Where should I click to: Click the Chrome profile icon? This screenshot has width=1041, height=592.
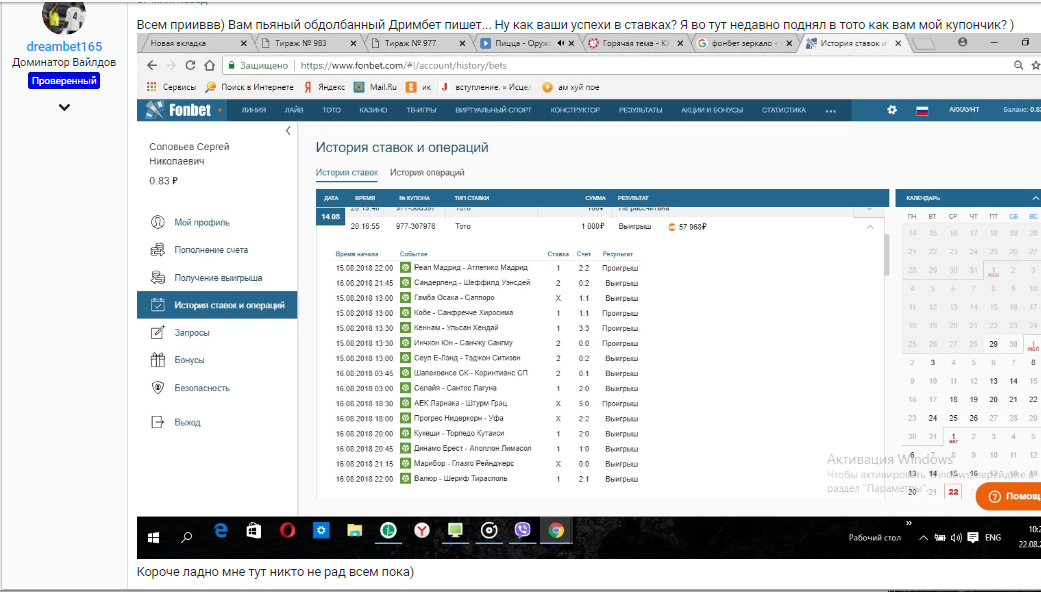(x=963, y=42)
